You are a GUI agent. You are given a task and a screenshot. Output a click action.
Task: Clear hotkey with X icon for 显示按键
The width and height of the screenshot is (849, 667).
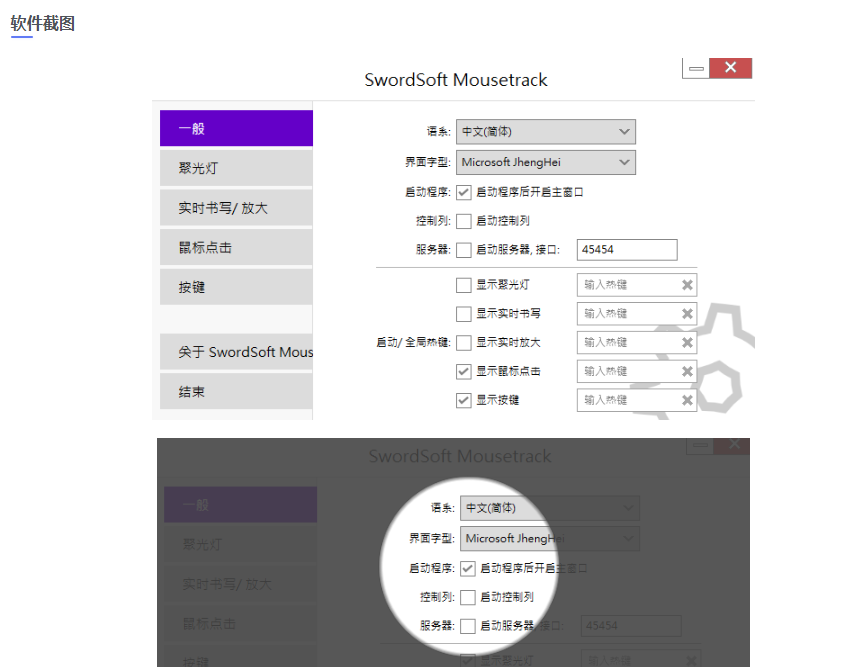point(687,400)
